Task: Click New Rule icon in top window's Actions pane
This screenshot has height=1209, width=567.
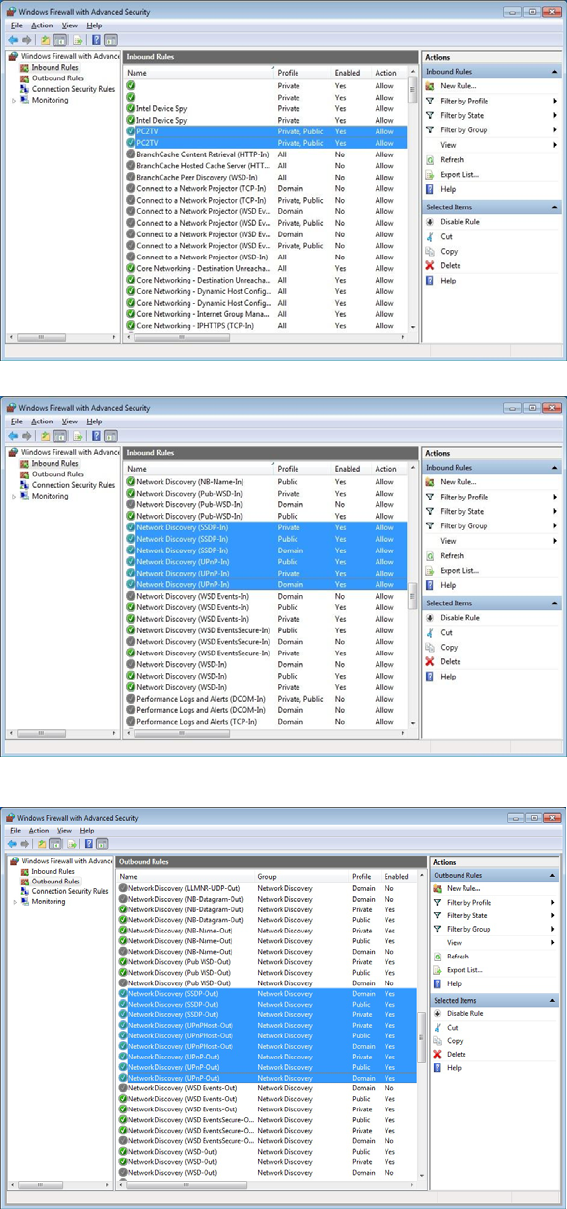Action: tap(430, 86)
